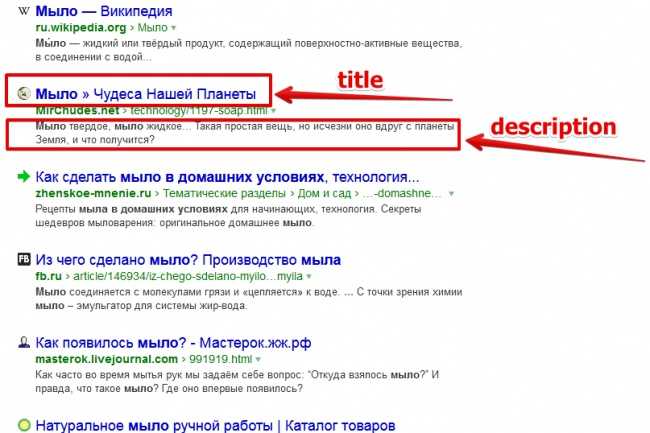
Task: Click the Дом и сад breadcrumb
Action: 324,194
